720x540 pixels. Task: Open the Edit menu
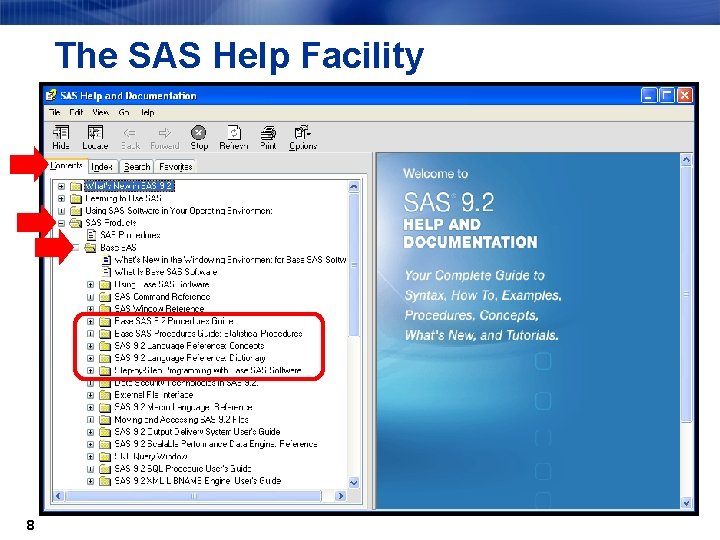[x=76, y=112]
